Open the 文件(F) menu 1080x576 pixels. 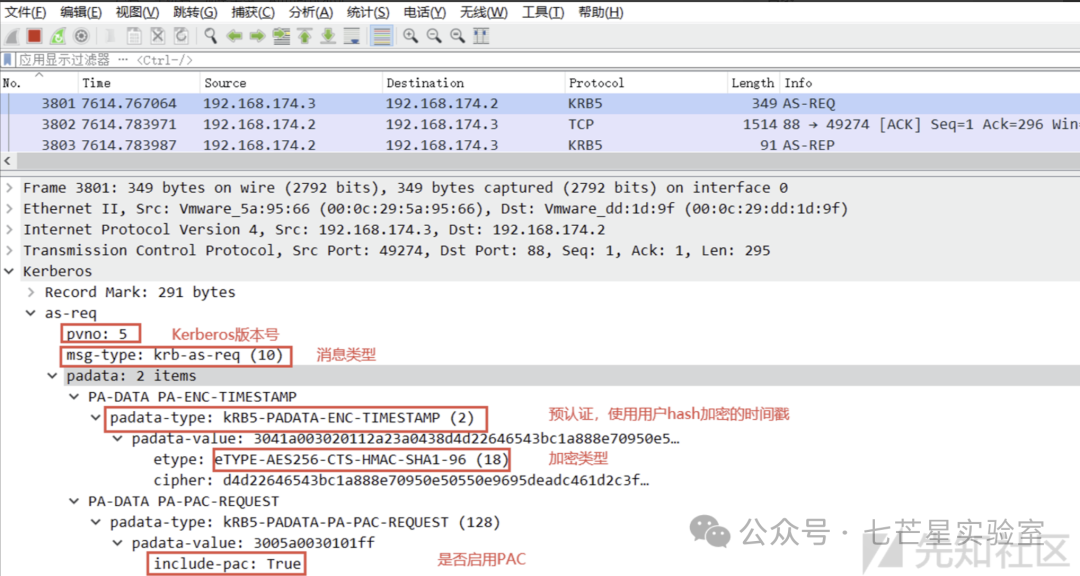[x=25, y=12]
